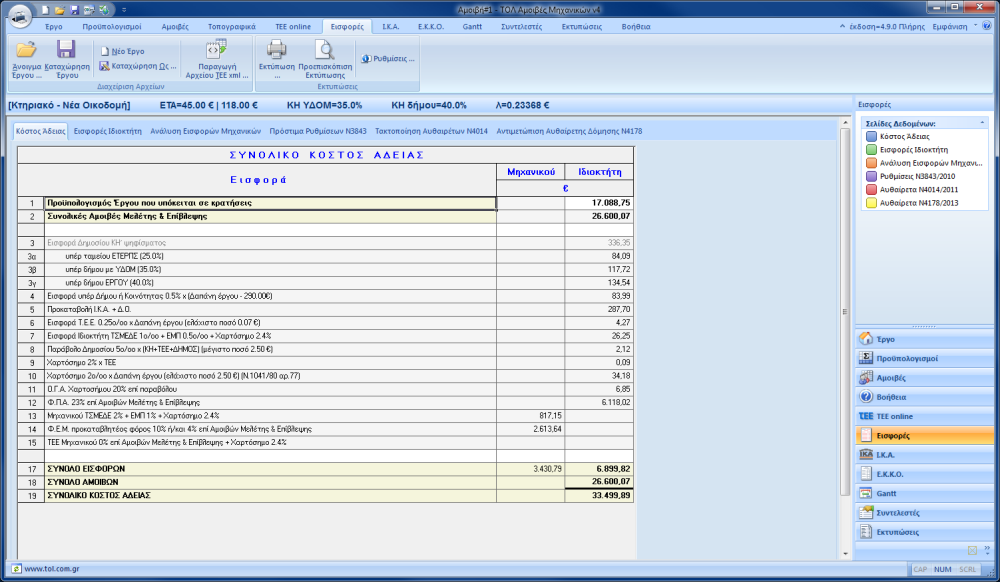This screenshot has height=582, width=1000.
Task: Switch to the Ι.Κ.Α. ribbon tab
Action: [390, 27]
